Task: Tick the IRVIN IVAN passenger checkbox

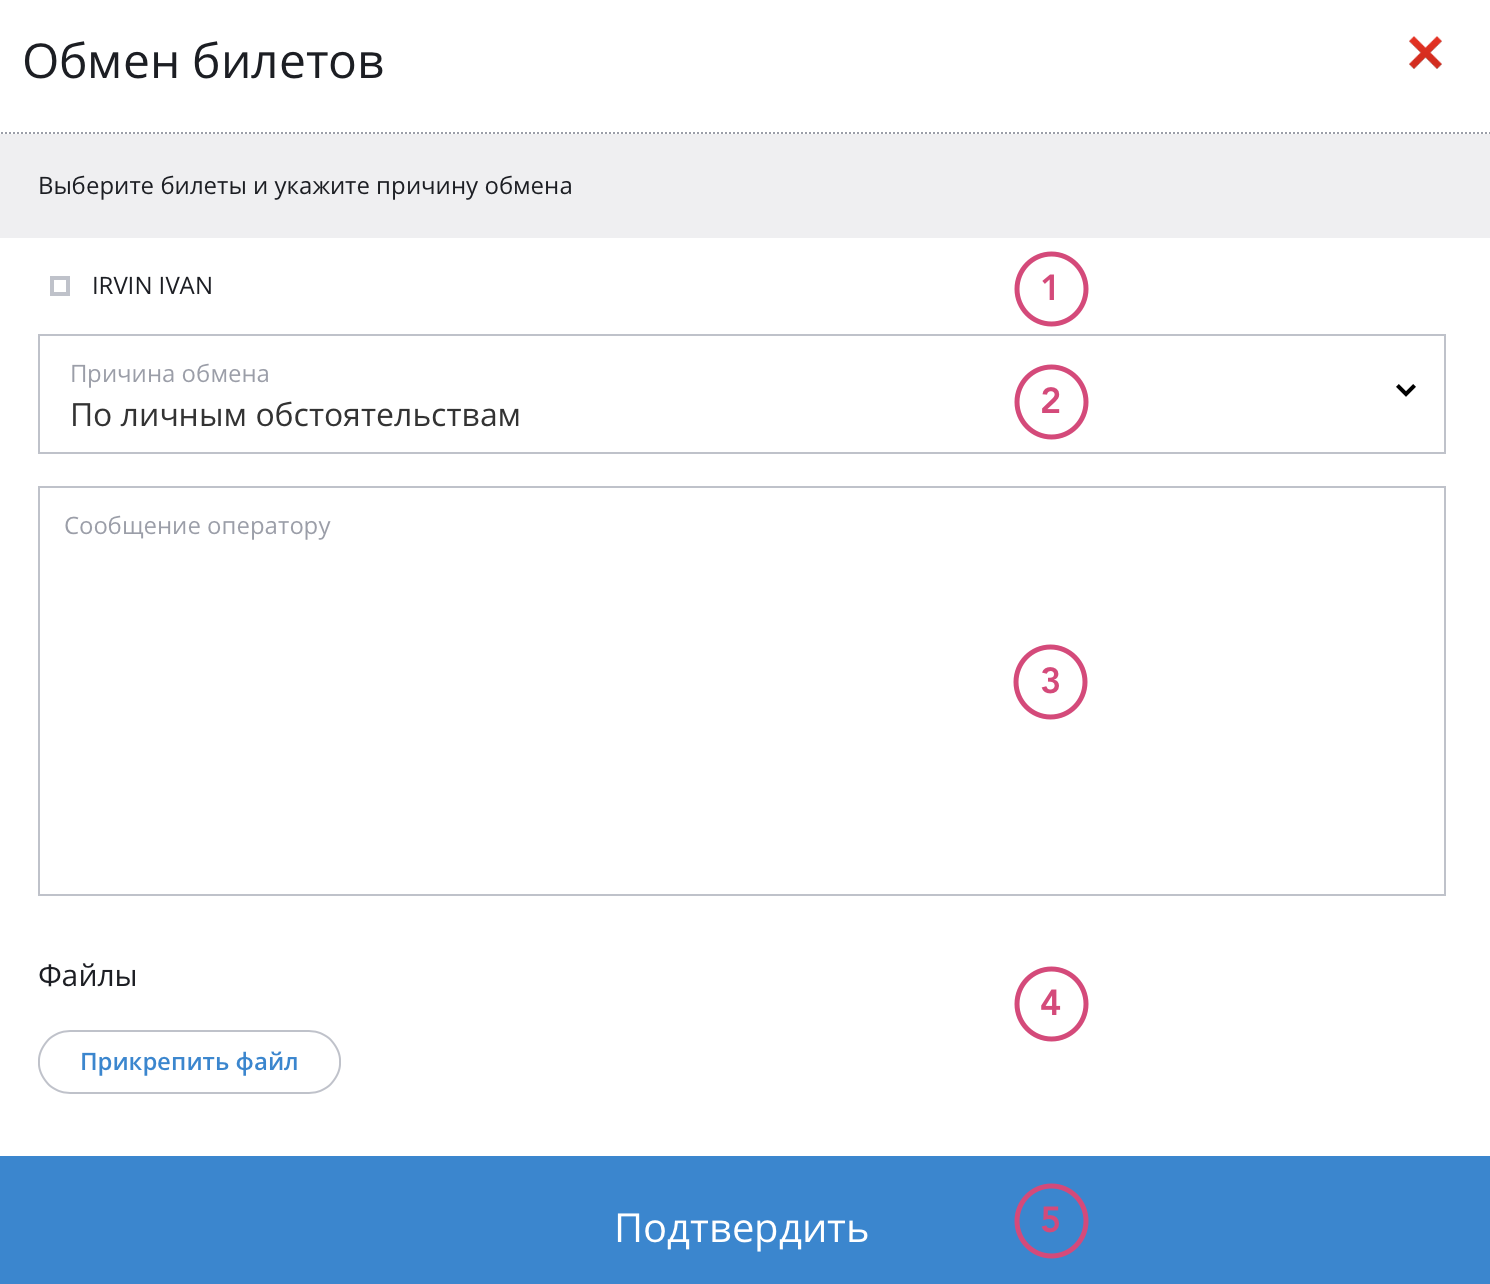Action: tap(60, 286)
